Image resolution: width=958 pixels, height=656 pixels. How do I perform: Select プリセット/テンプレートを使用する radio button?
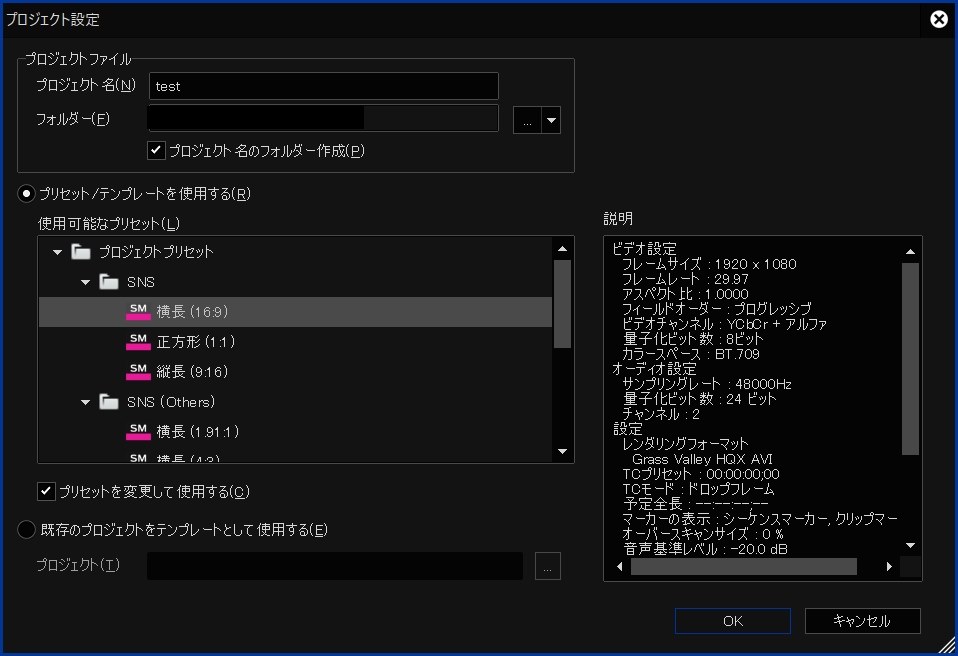(26, 194)
